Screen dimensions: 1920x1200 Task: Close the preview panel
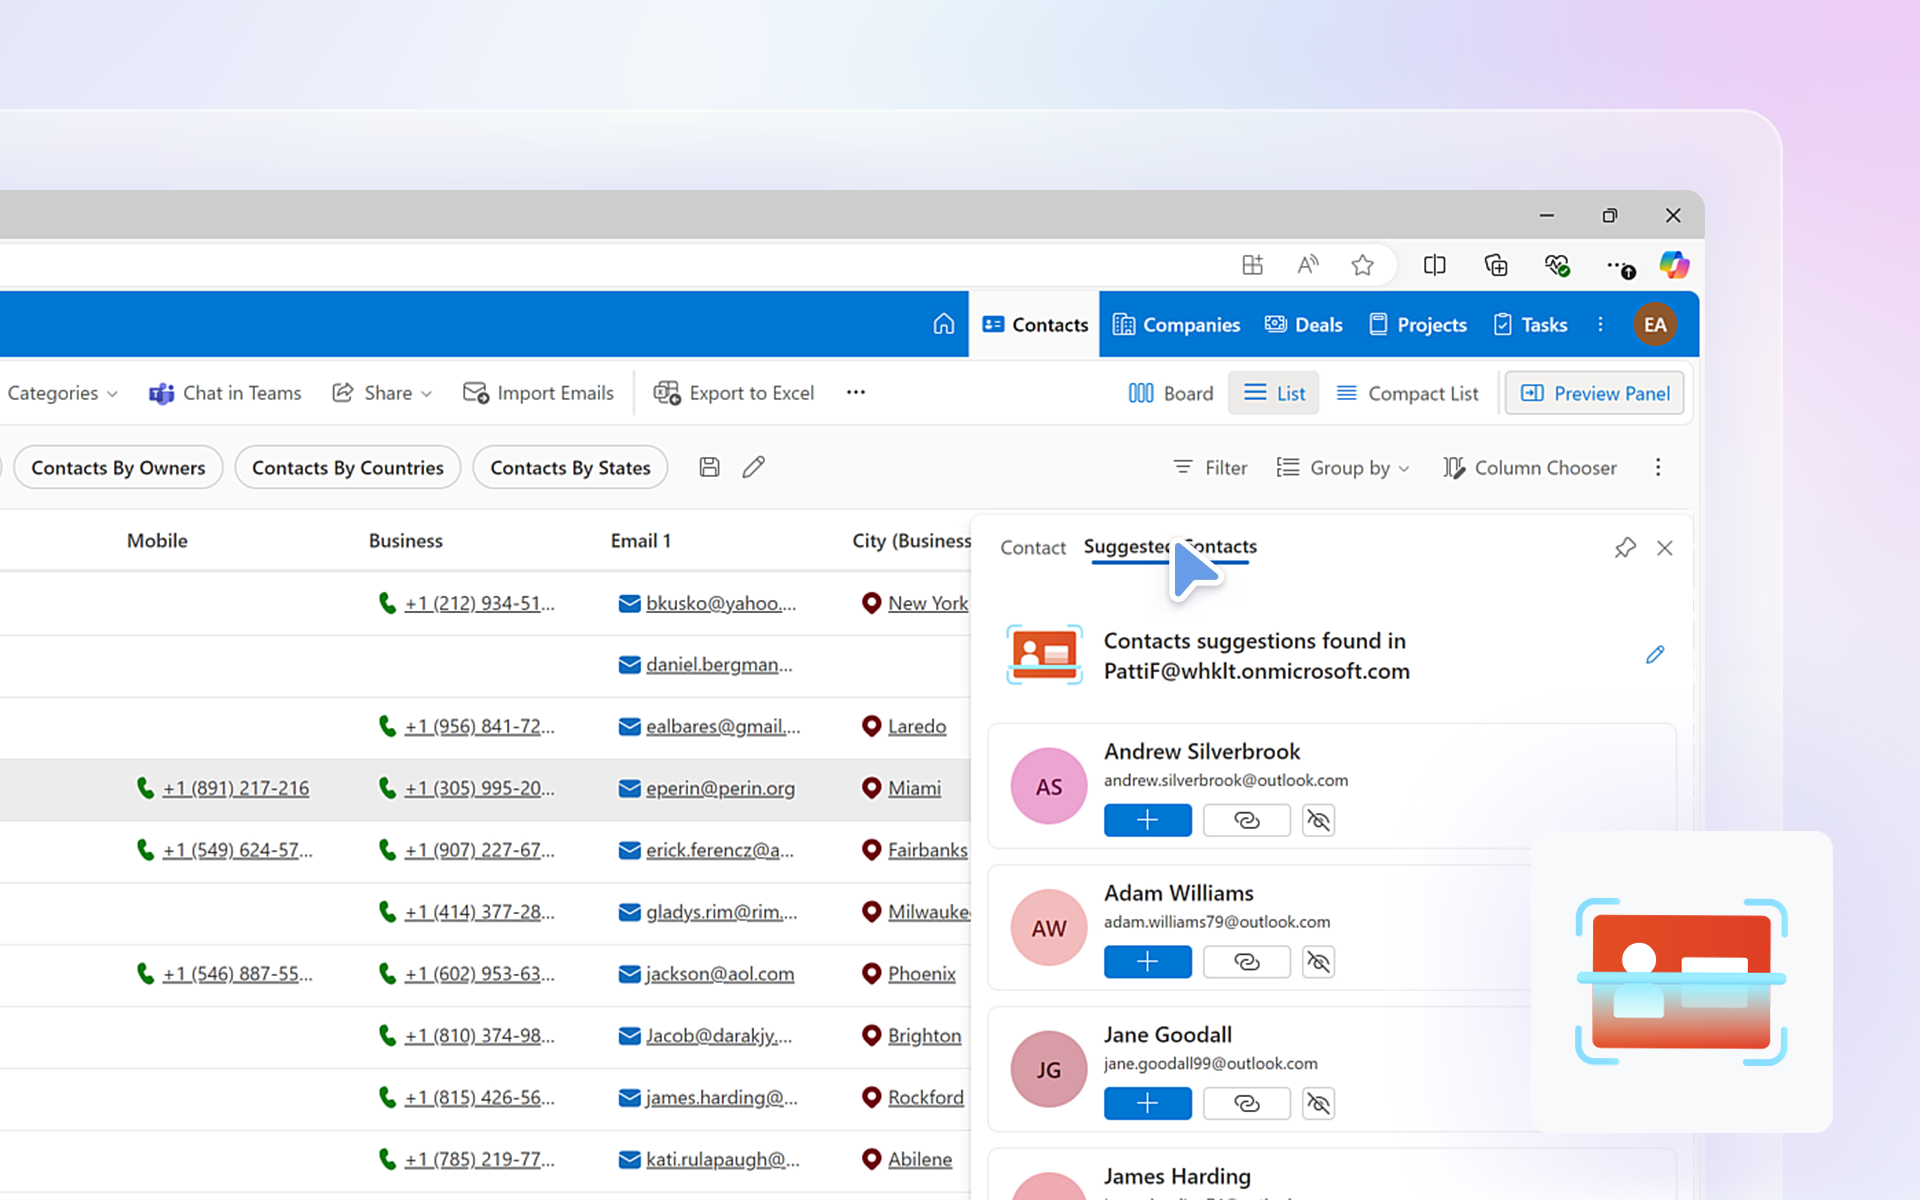pos(1665,548)
